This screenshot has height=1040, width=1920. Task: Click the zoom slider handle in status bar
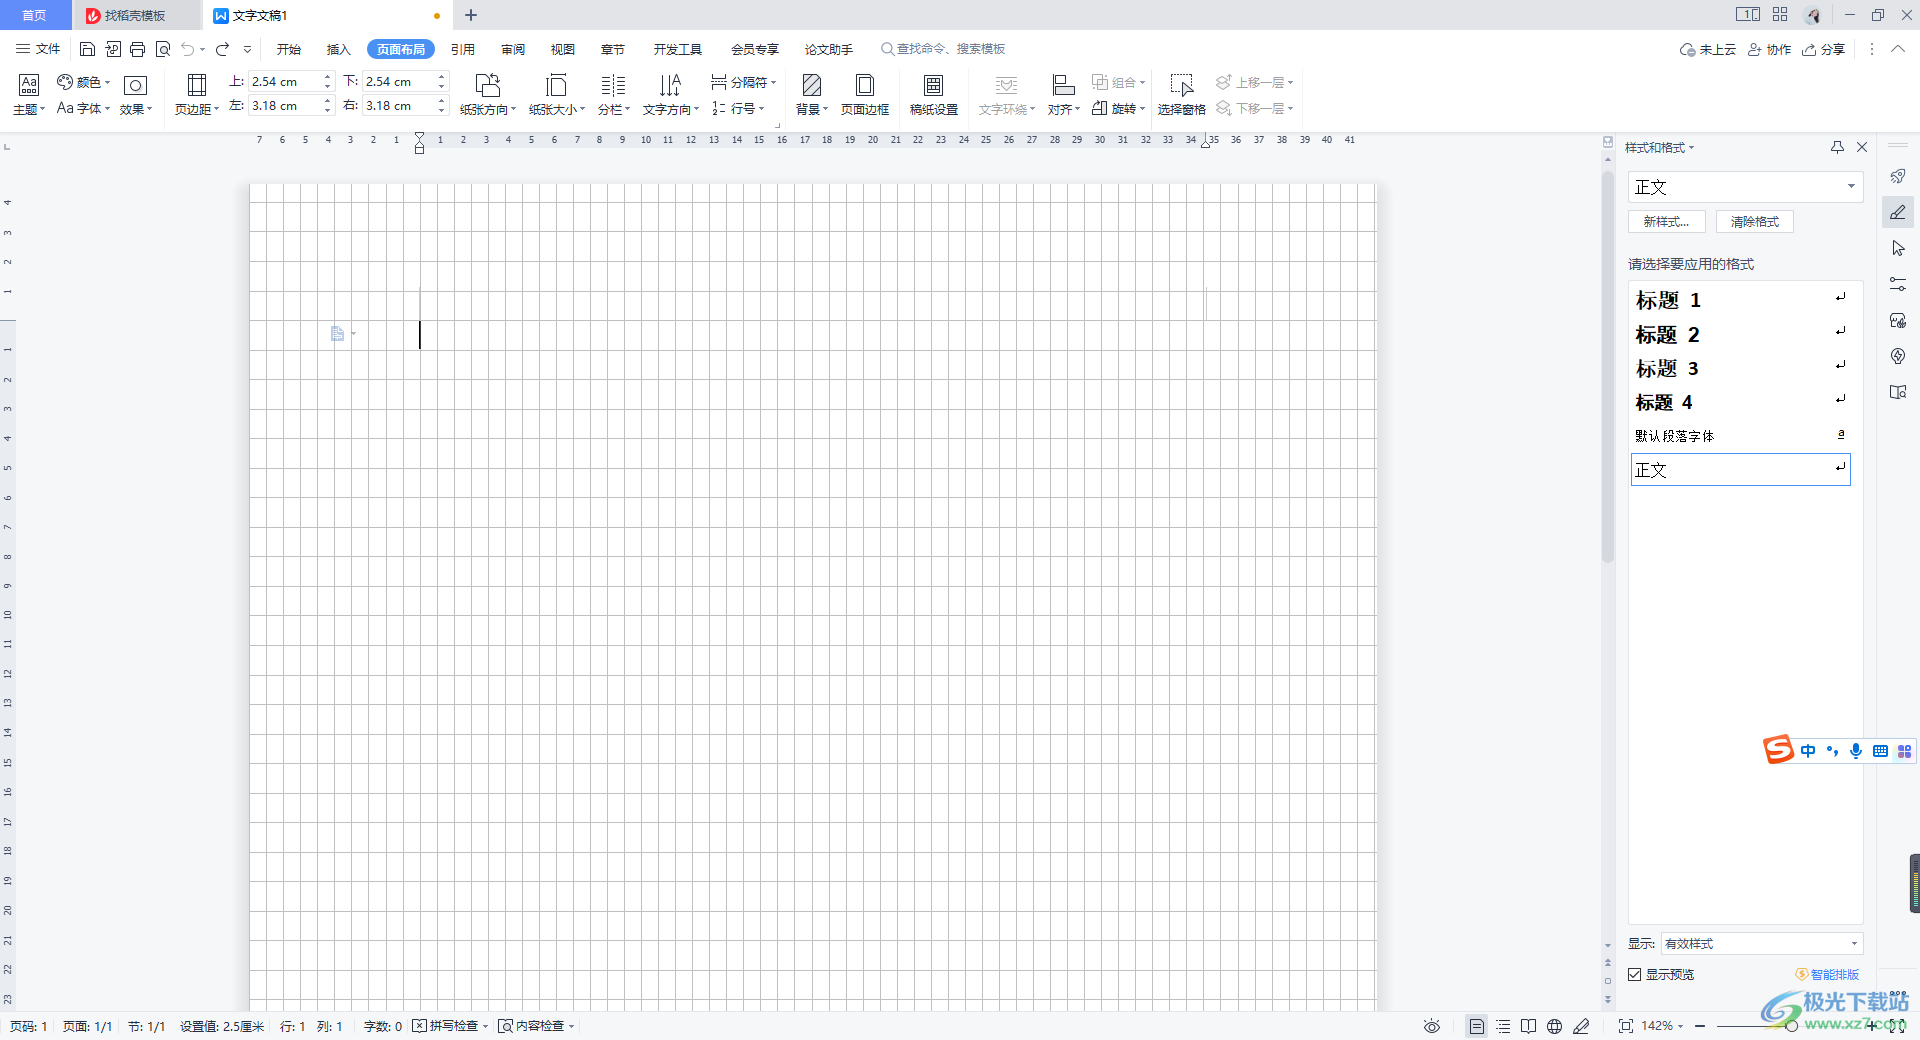pos(1791,1026)
